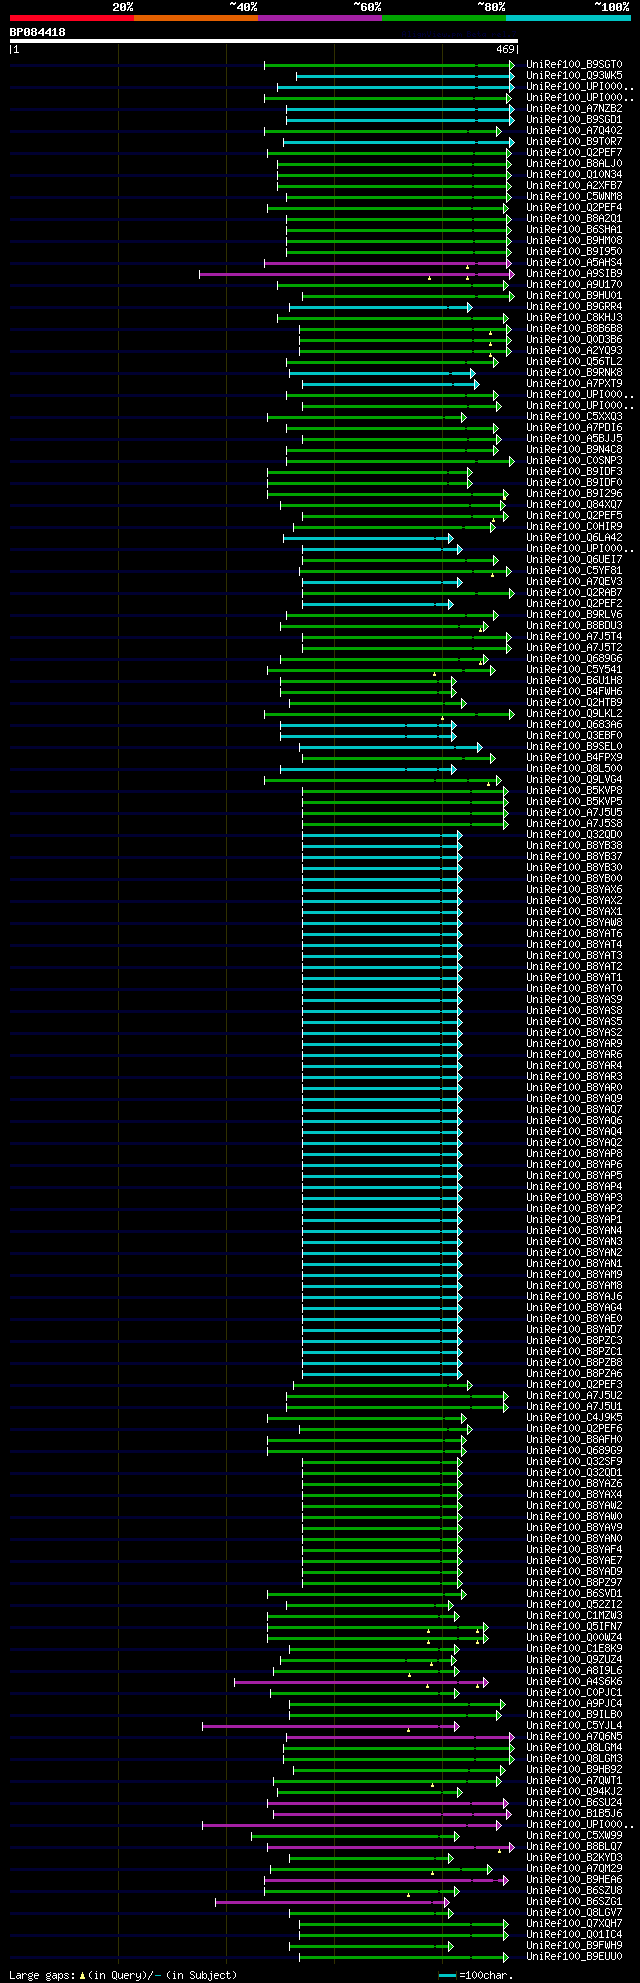
Task: Select hit label UniRef100_C5YJL4
Action: (x=574, y=1726)
